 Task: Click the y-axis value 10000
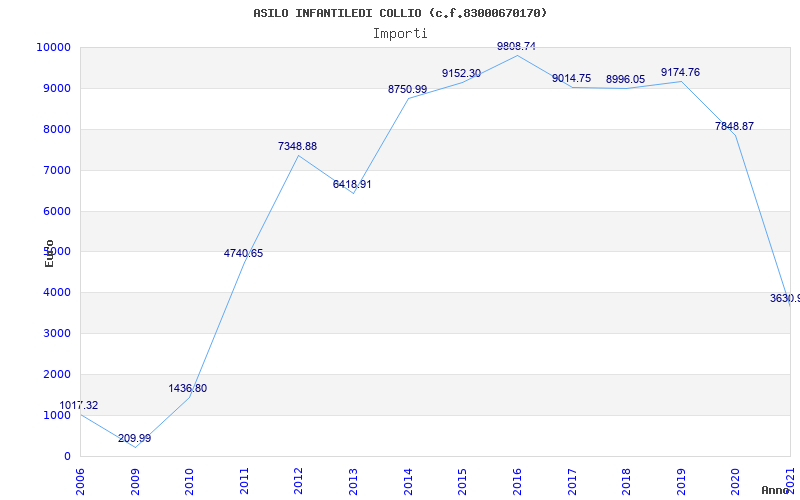[54, 48]
